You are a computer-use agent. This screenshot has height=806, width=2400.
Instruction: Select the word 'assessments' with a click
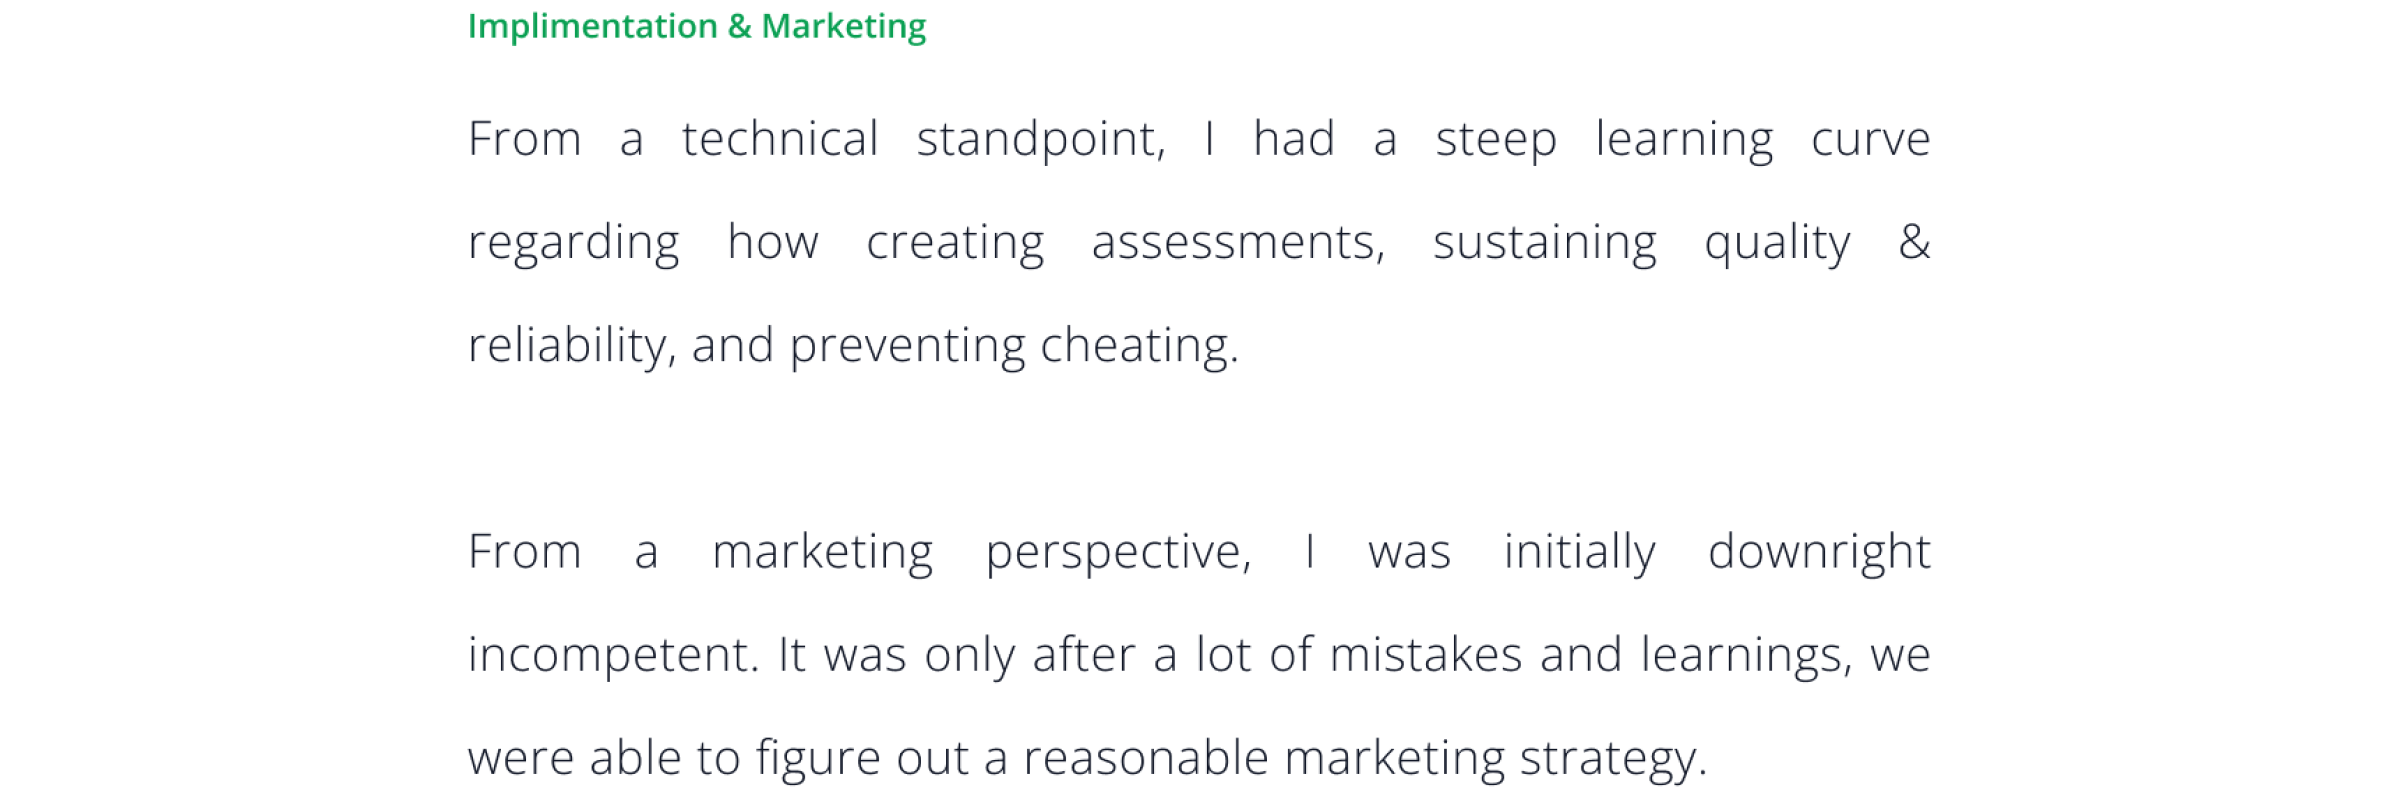tap(1235, 243)
